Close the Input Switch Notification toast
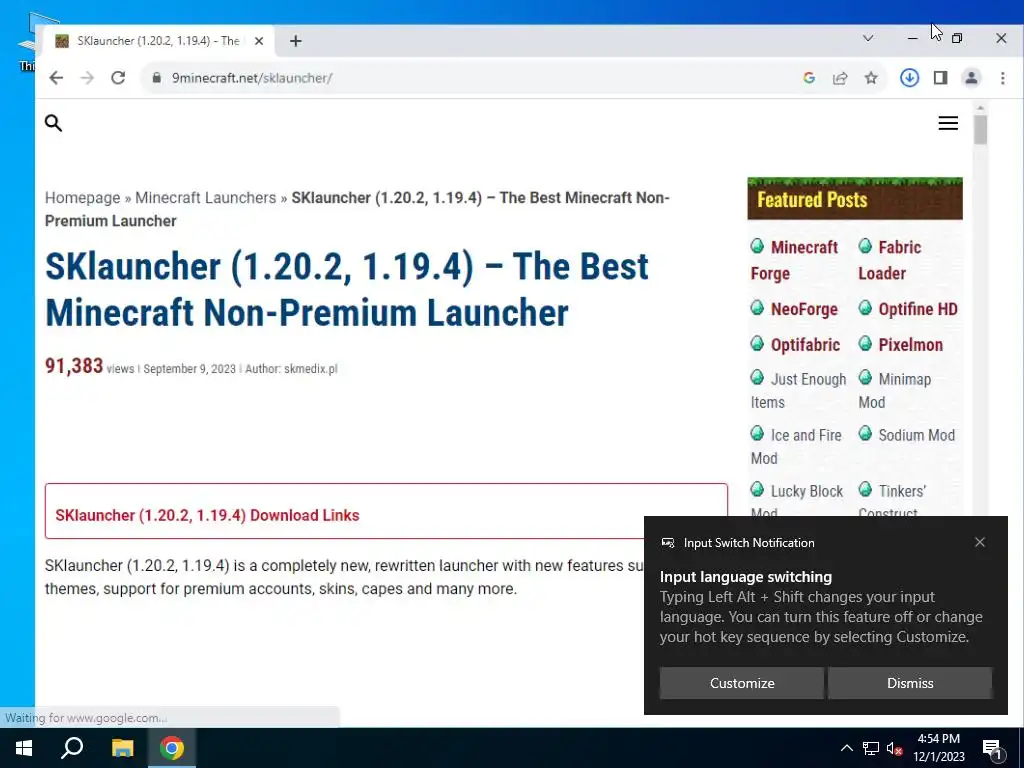1024x768 pixels. click(980, 542)
